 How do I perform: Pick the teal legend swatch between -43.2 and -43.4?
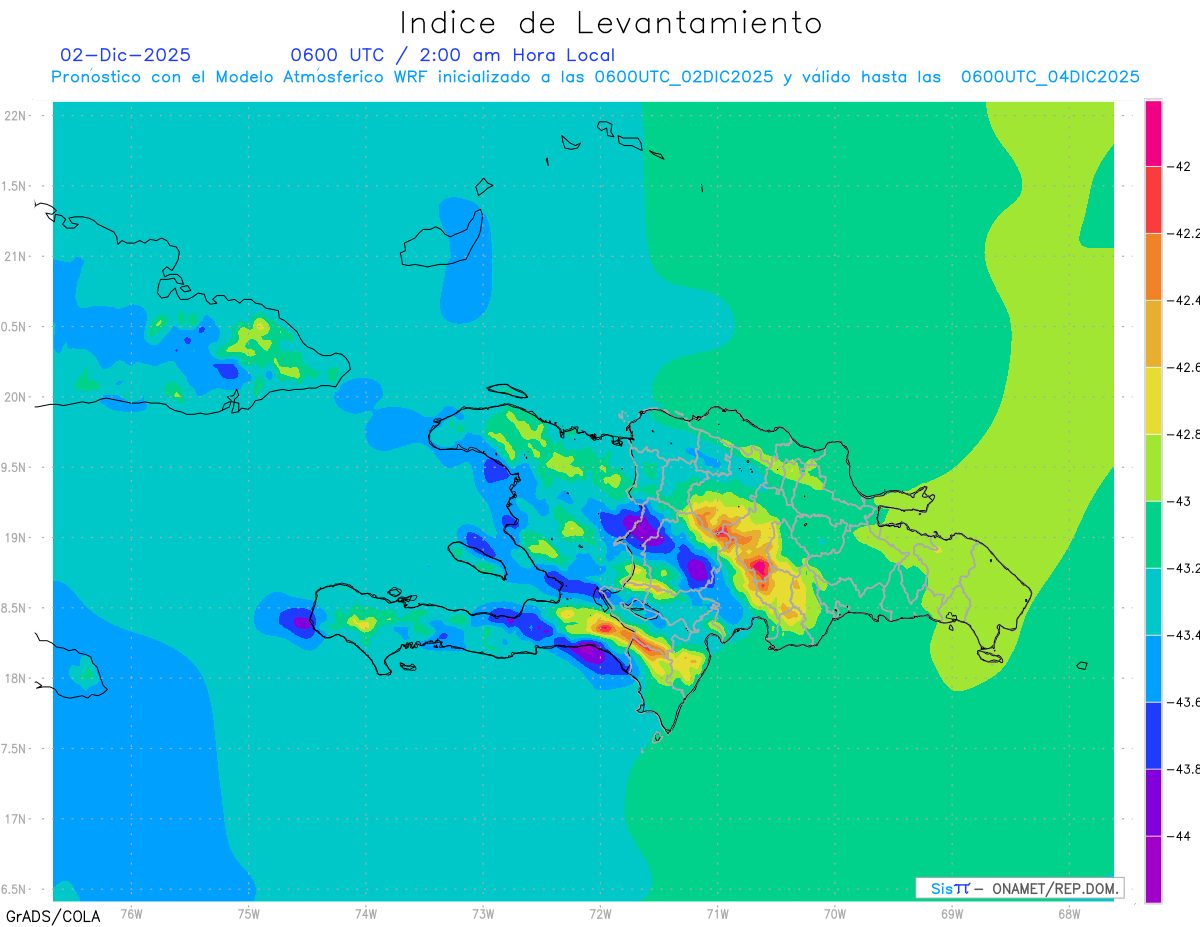coord(1153,602)
